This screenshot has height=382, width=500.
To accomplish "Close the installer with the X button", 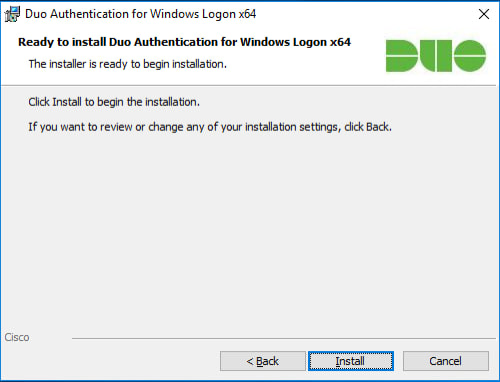I will 484,14.
